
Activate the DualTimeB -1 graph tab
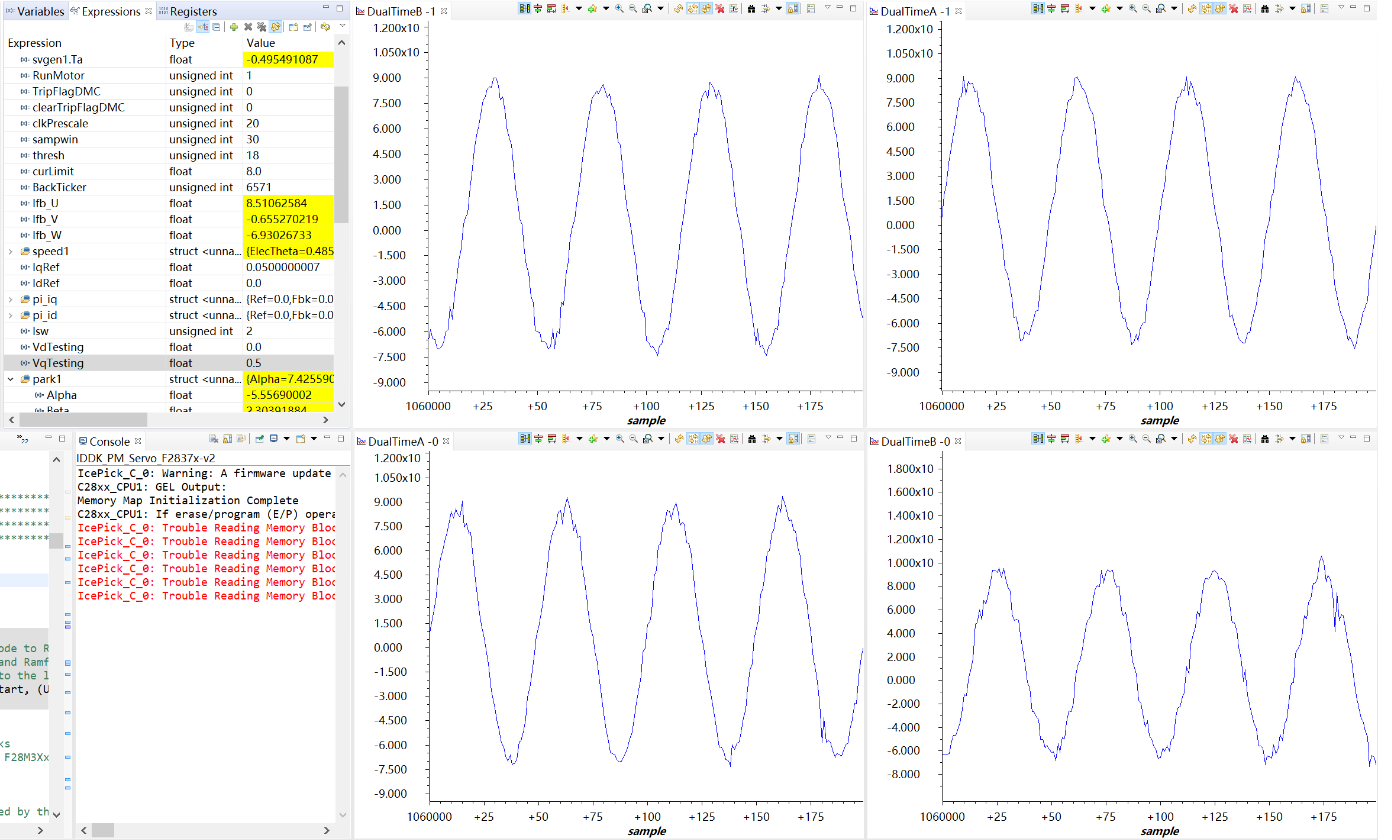click(404, 11)
